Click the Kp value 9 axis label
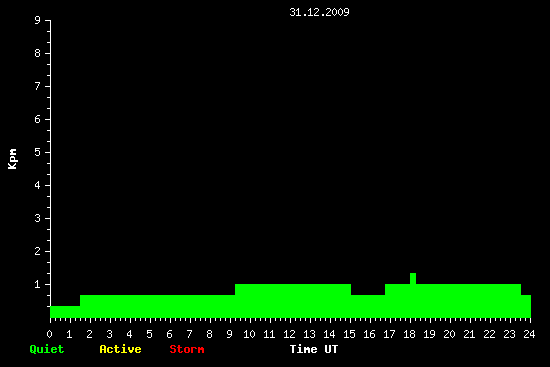The height and width of the screenshot is (367, 550). click(x=38, y=21)
